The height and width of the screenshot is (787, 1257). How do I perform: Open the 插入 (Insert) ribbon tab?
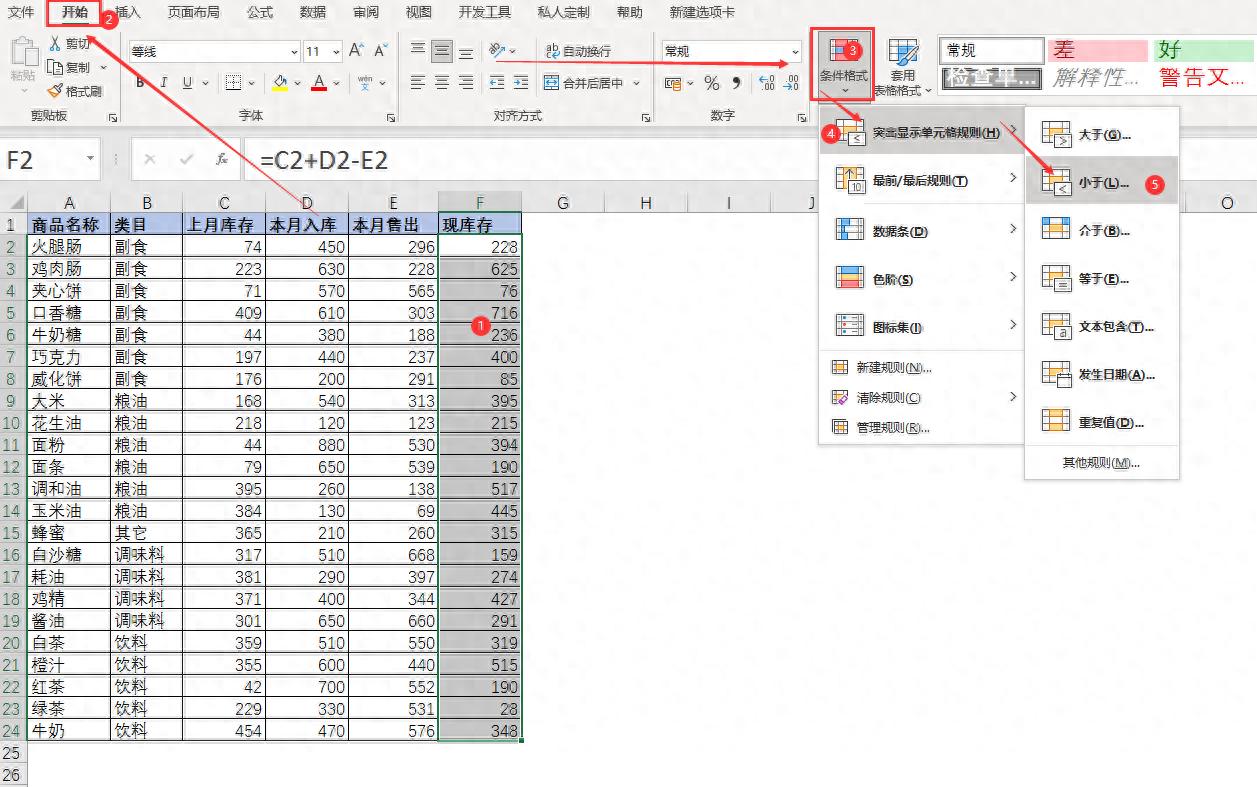(128, 12)
